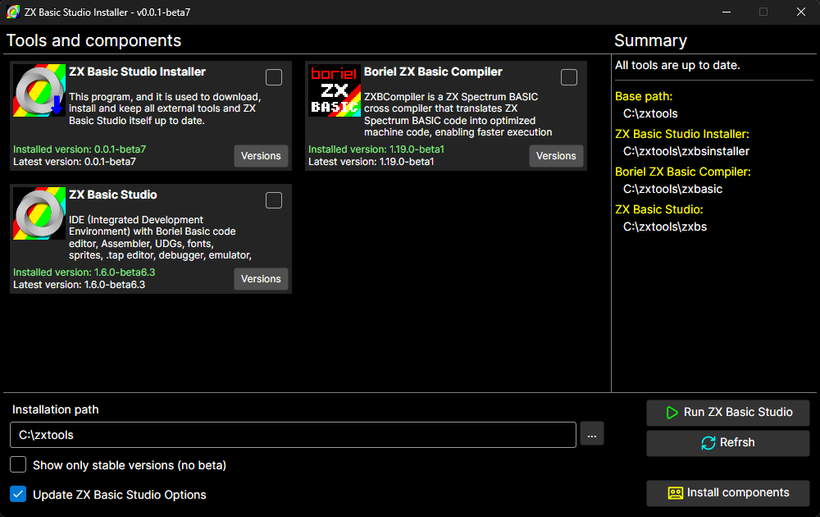Click the ZX Basic Studio Installer card title
The height and width of the screenshot is (517, 820).
(137, 72)
